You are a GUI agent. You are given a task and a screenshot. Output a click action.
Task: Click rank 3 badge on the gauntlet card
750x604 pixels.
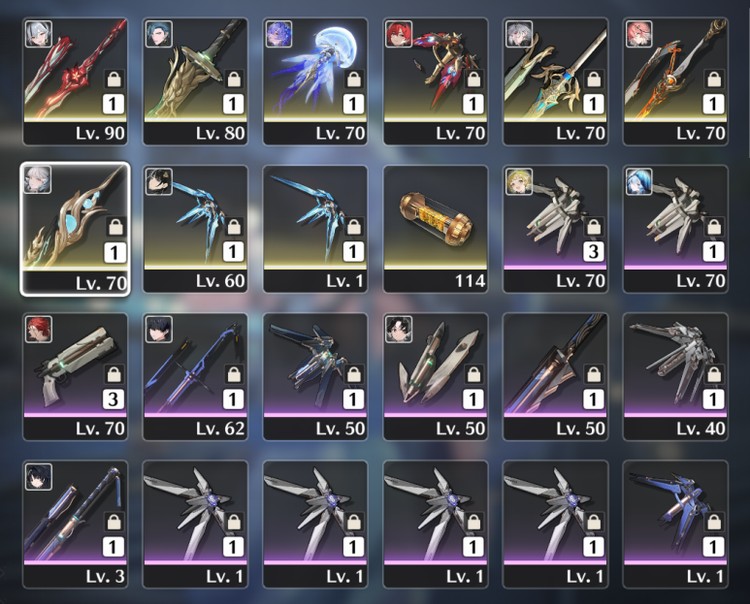coord(594,252)
